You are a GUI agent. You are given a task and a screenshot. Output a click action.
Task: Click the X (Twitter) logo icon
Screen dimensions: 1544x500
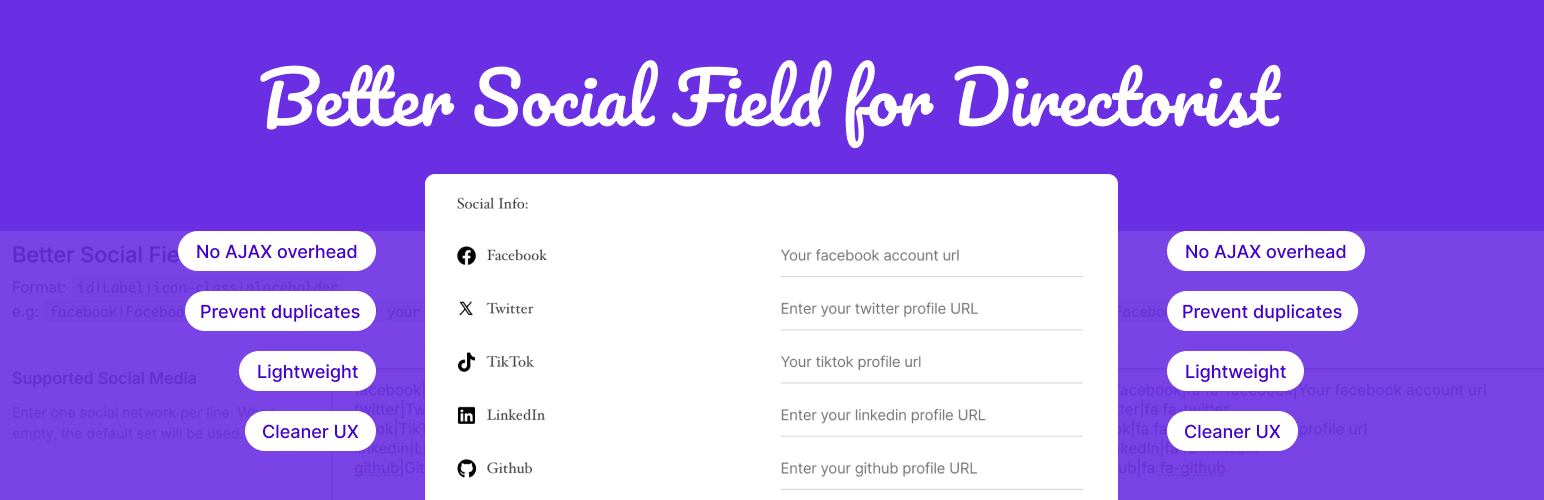click(x=466, y=309)
